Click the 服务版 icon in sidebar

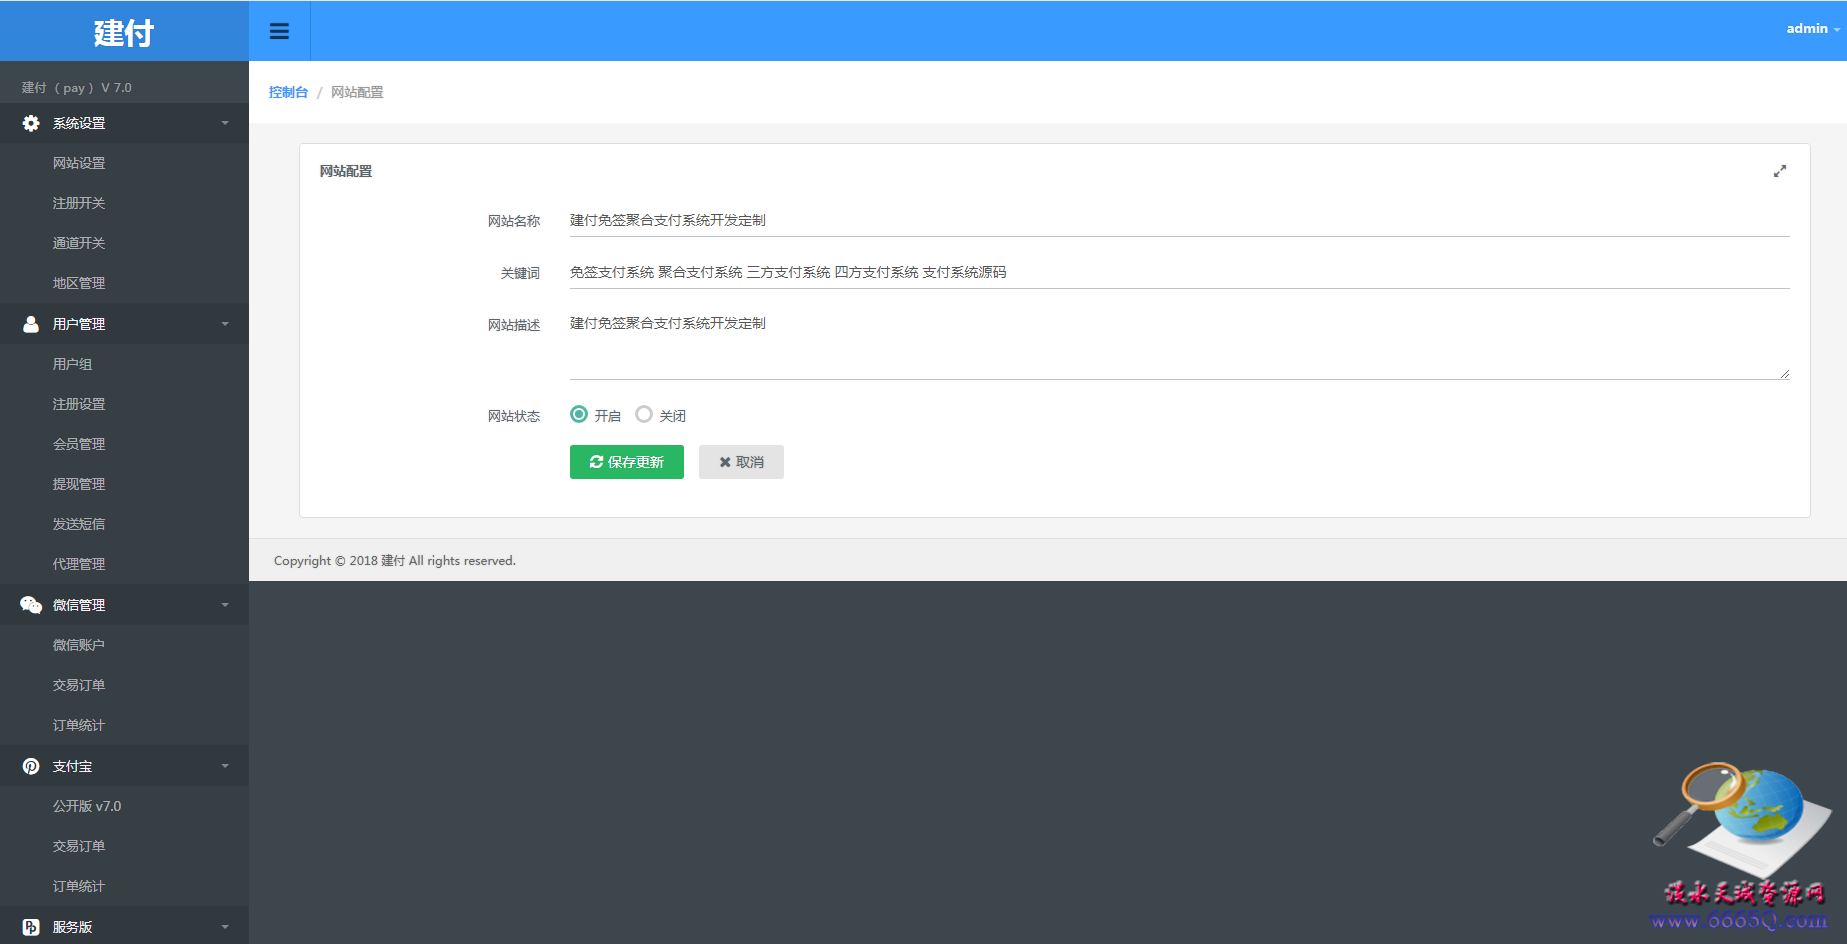[x=31, y=927]
